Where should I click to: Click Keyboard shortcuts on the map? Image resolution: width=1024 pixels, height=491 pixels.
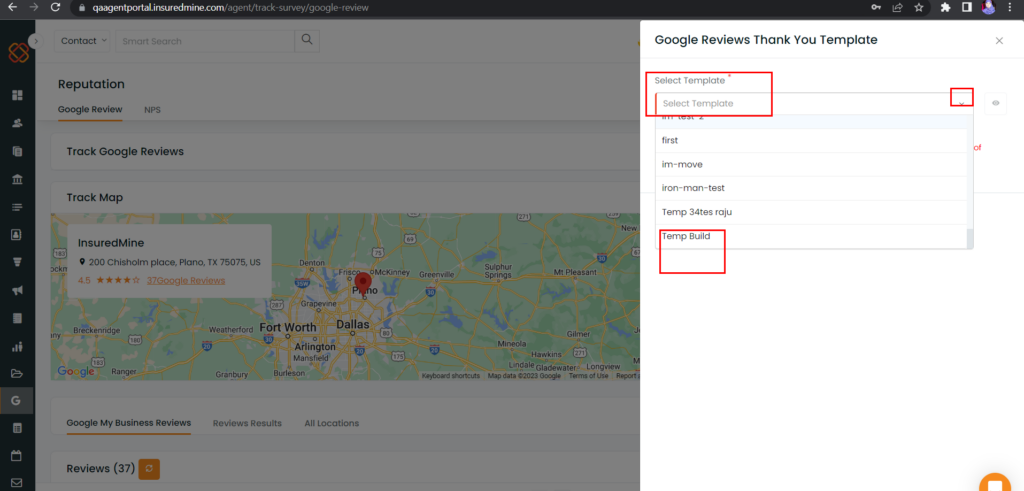(451, 376)
